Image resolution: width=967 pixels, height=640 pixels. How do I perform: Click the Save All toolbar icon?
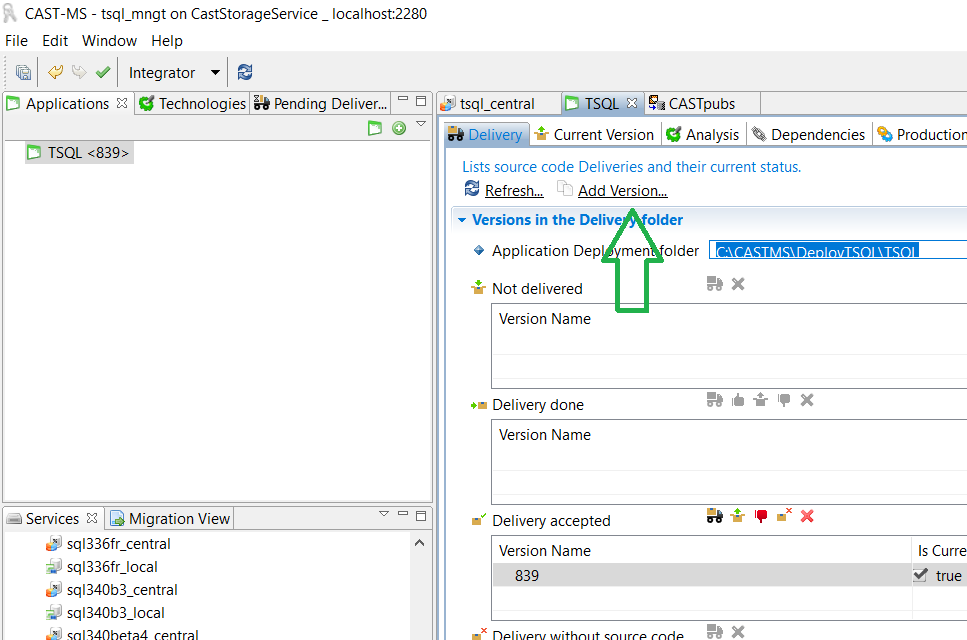coord(23,73)
